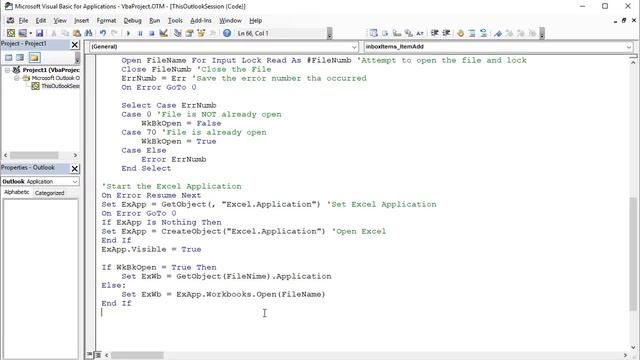
Task: Toggle Bookmark with the blue flag icon
Action: 498,33
